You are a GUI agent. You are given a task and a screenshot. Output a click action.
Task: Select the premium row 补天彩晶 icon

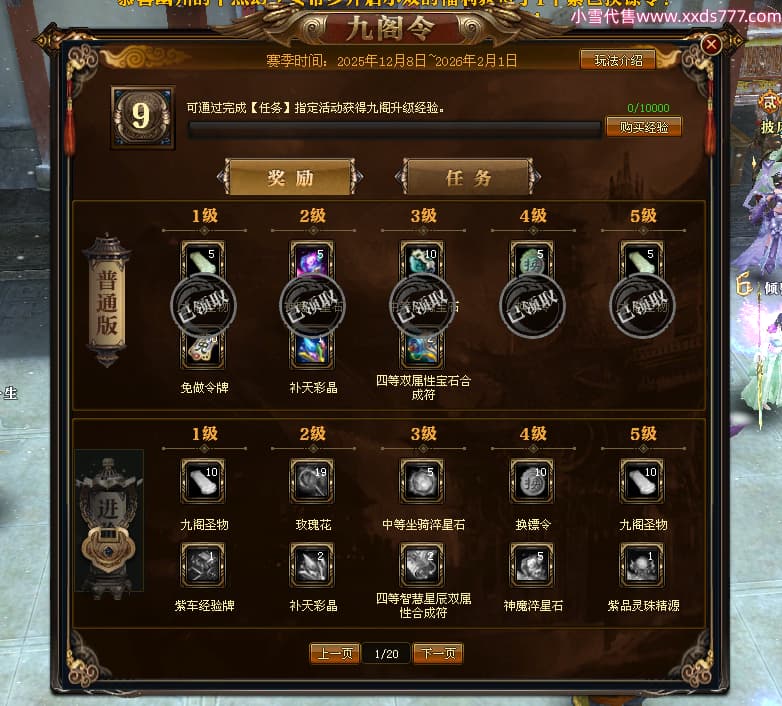(312, 565)
